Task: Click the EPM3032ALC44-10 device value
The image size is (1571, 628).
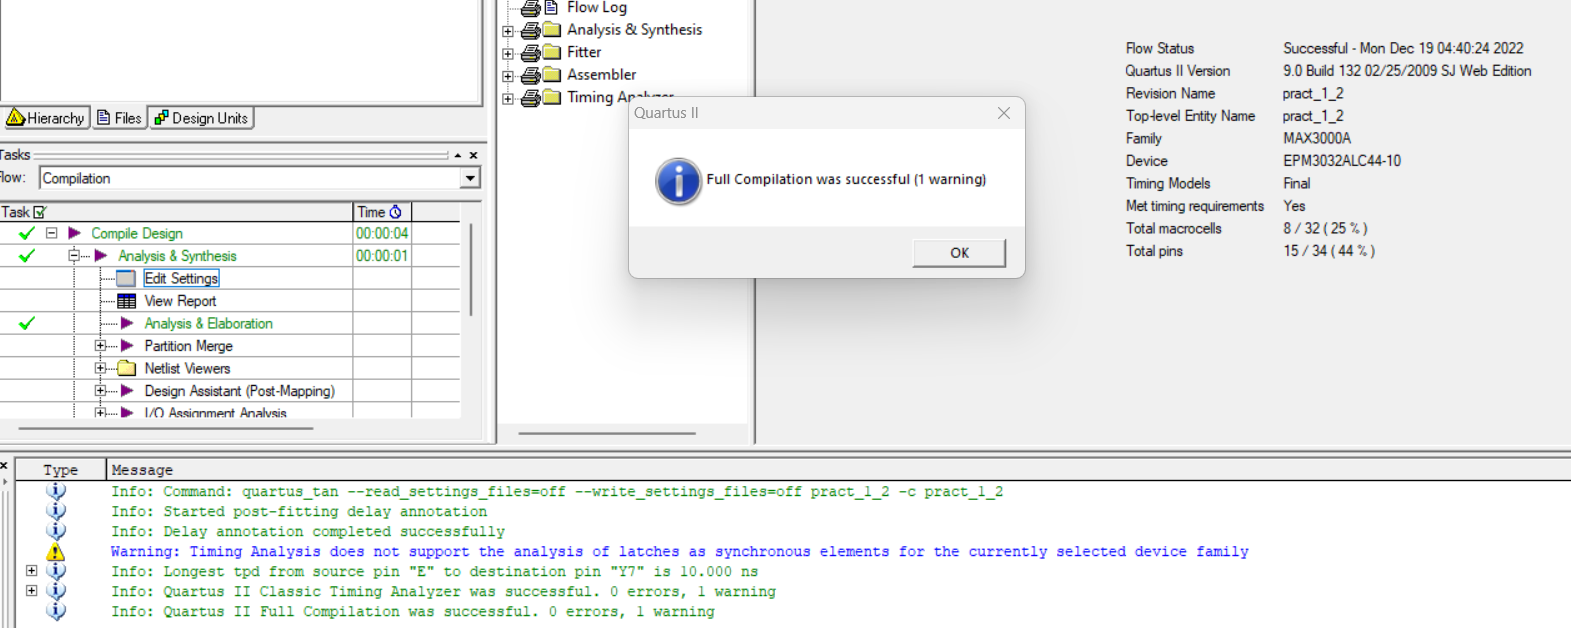Action: click(x=1342, y=161)
